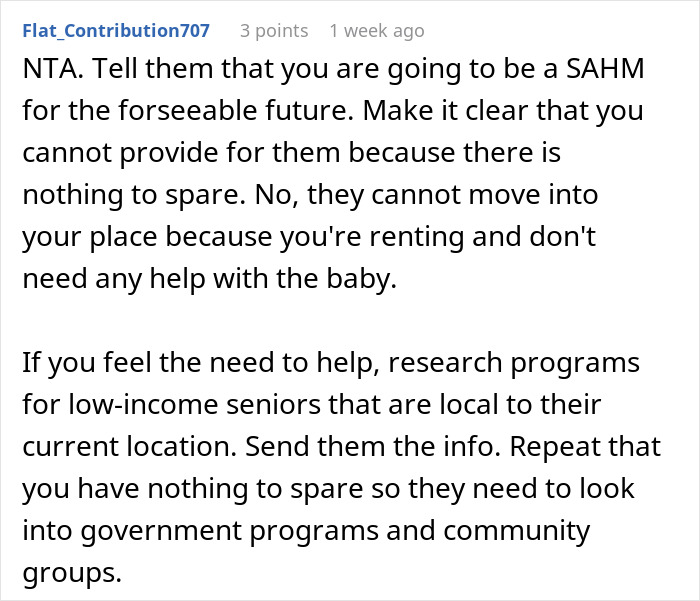Click the sentence Send them the info
Screen dimensions: 700x601
point(373,447)
